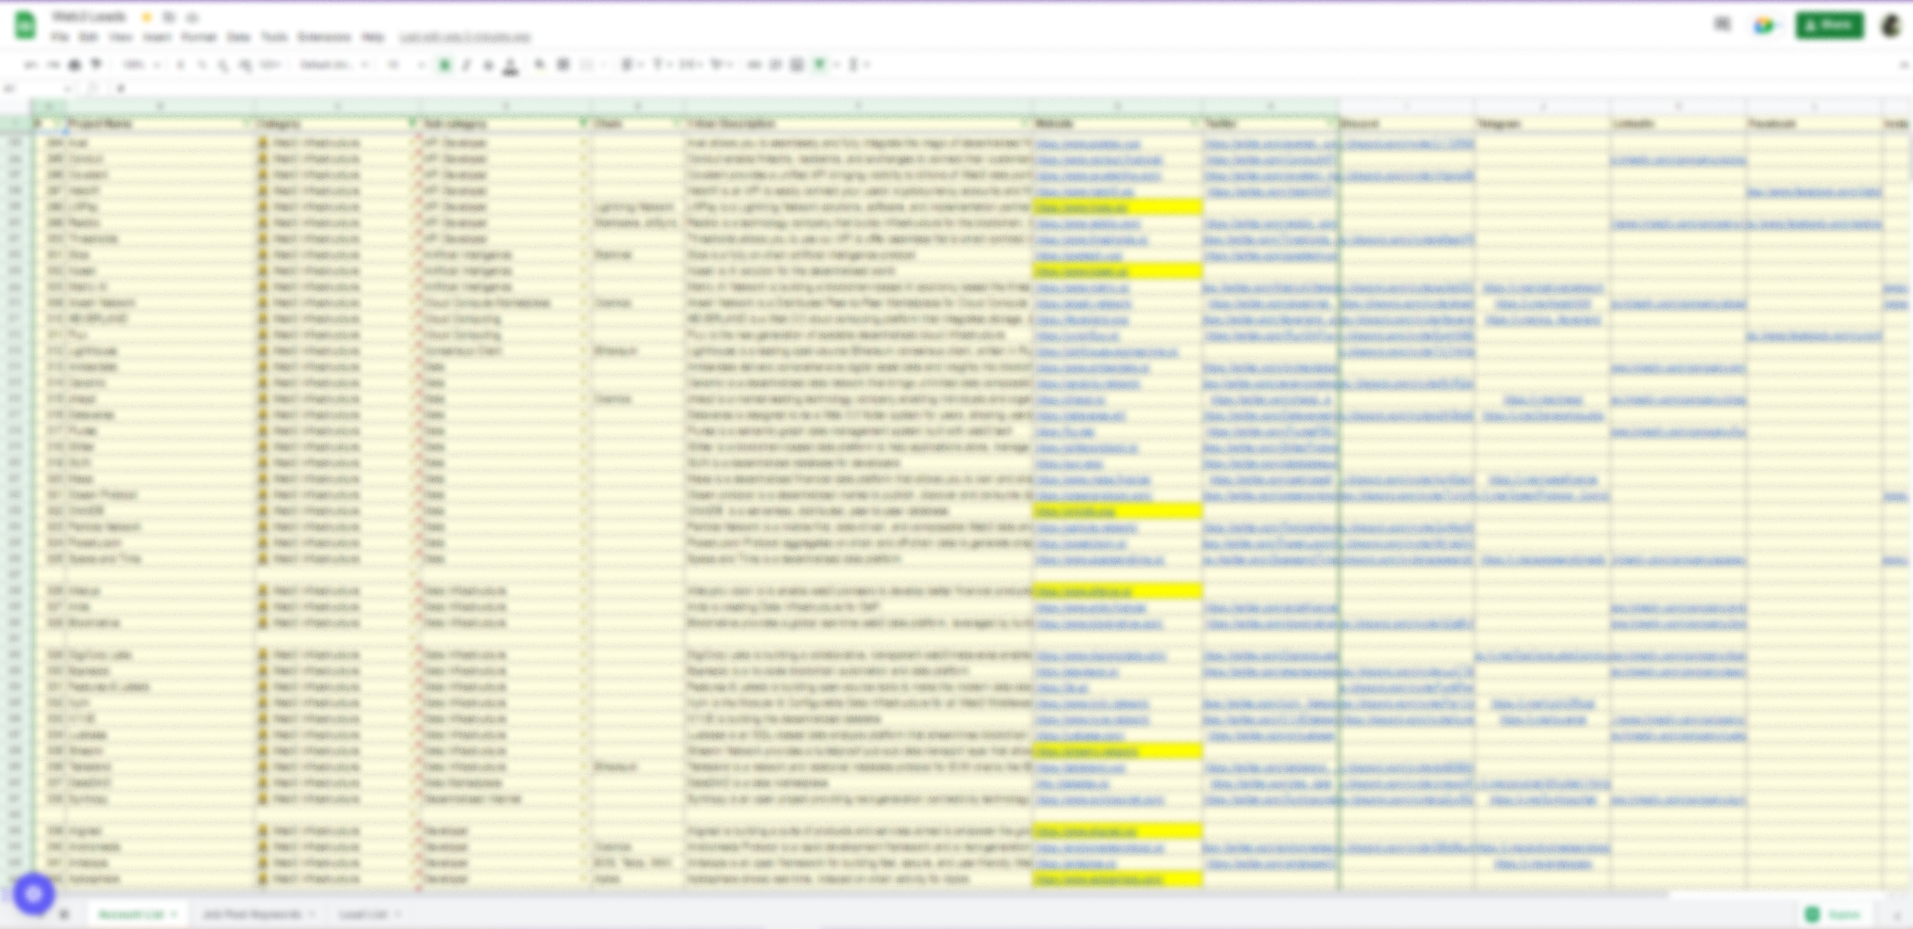Image resolution: width=1913 pixels, height=929 pixels.
Task: Click the name box
Action: [x=37, y=88]
